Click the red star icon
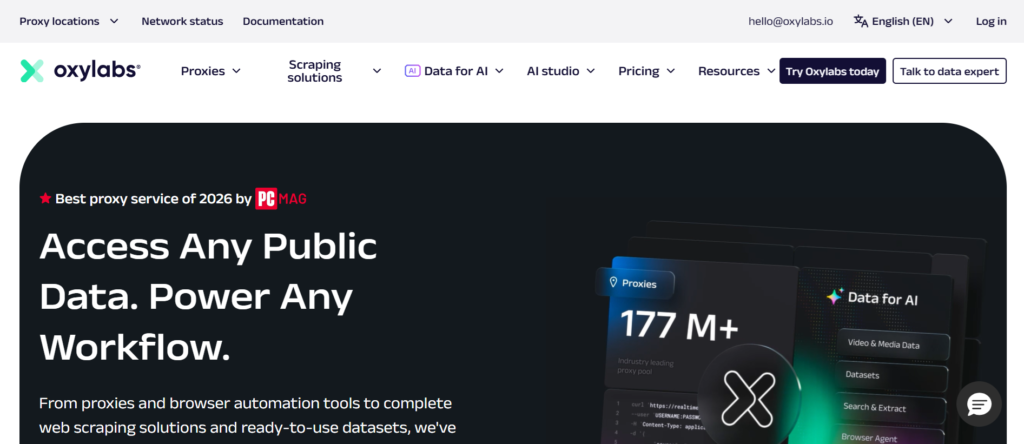The width and height of the screenshot is (1024, 444). tap(45, 198)
